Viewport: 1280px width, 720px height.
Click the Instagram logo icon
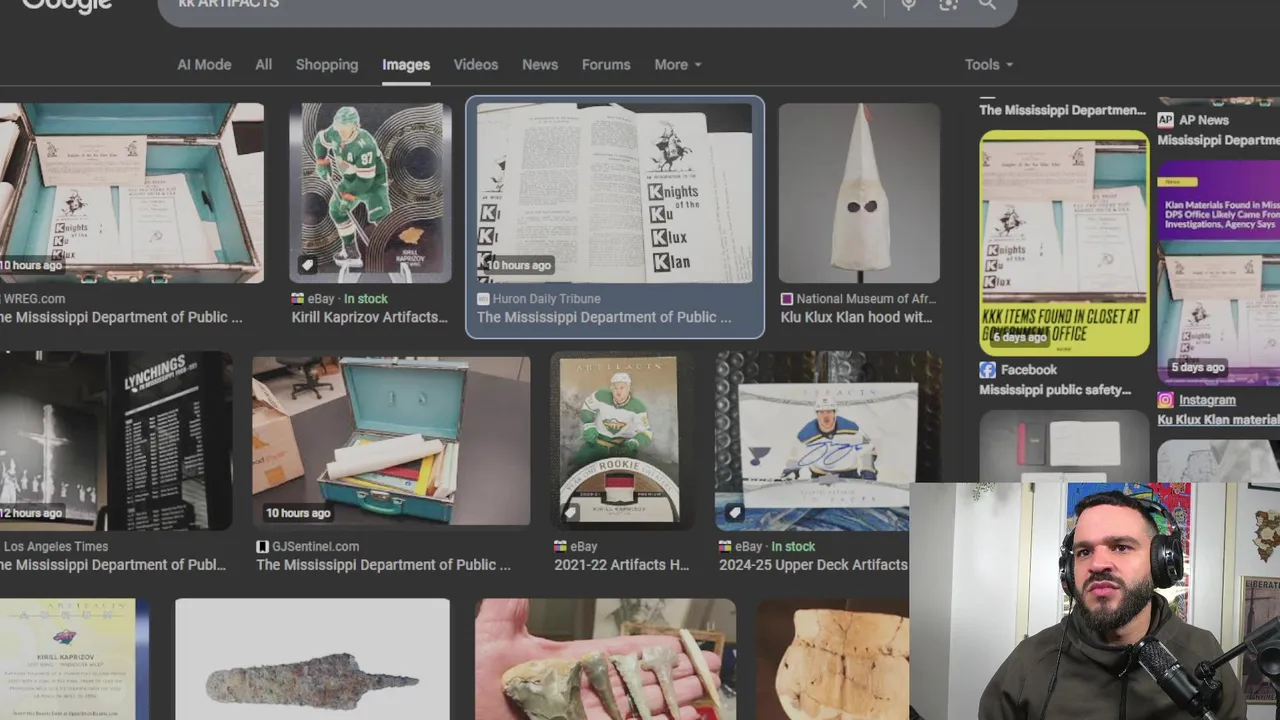[1165, 400]
